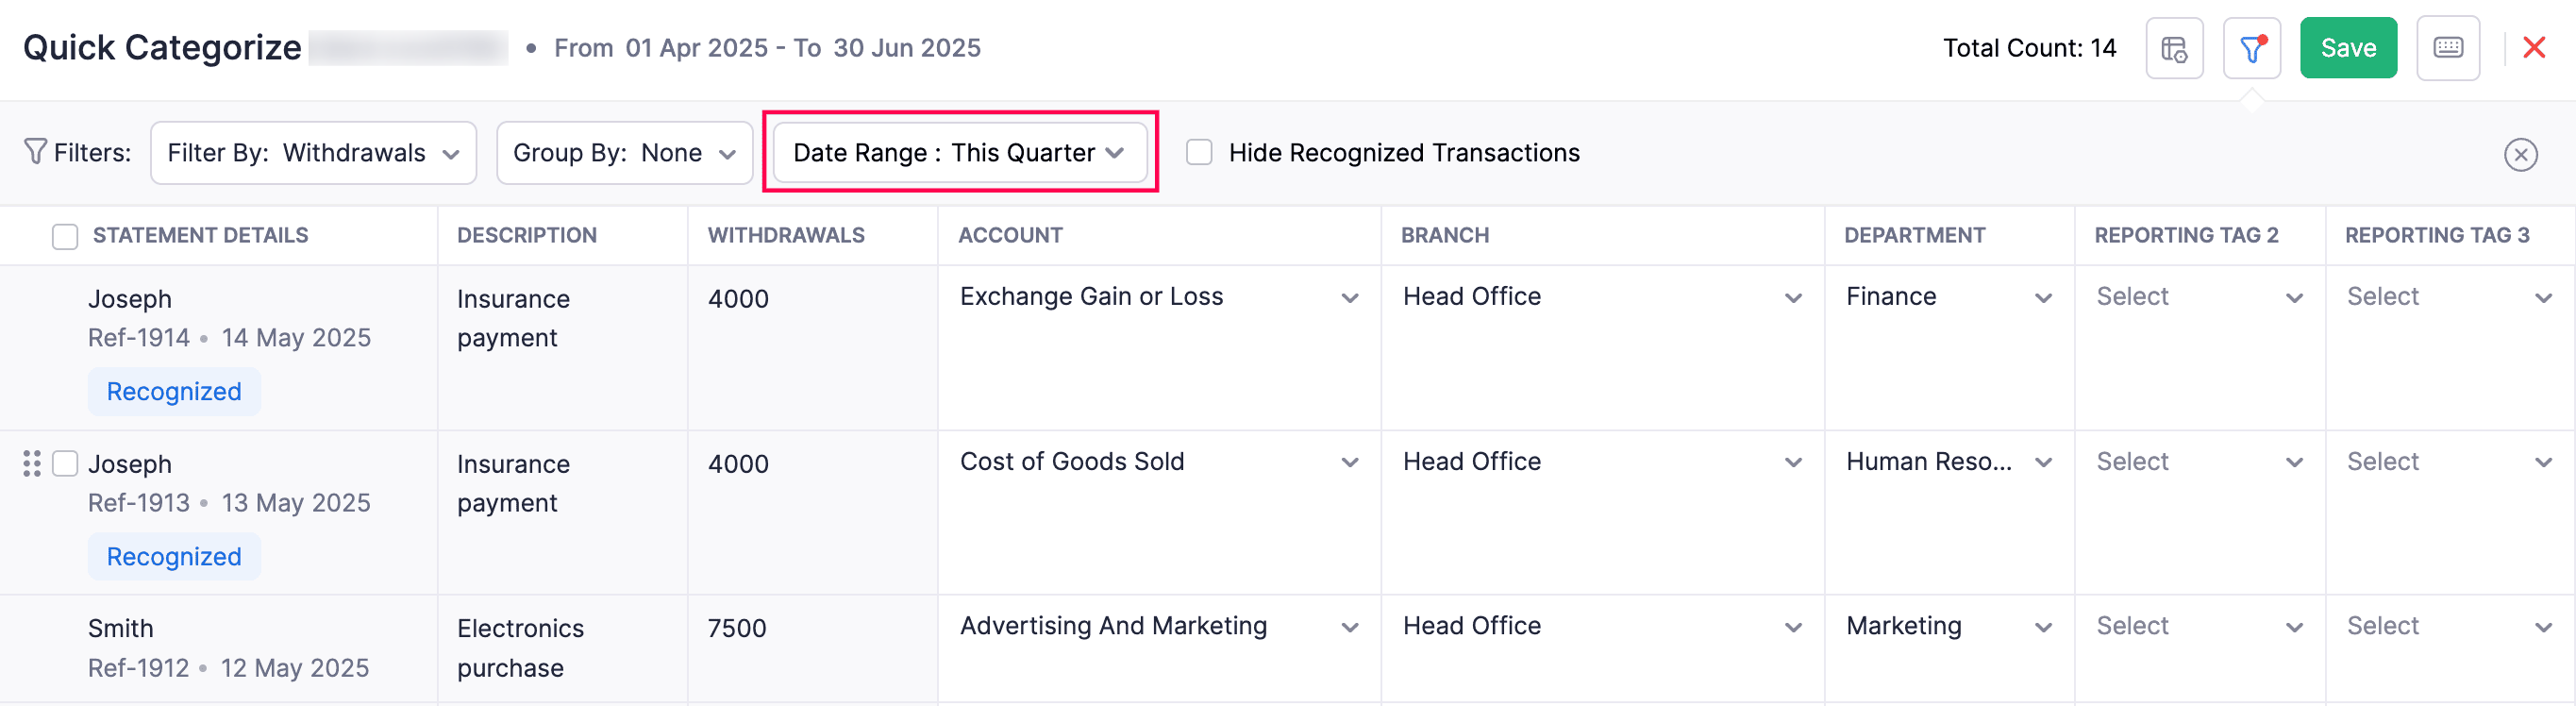Image resolution: width=2576 pixels, height=706 pixels.
Task: Open the column customization settings icon
Action: 2174,47
